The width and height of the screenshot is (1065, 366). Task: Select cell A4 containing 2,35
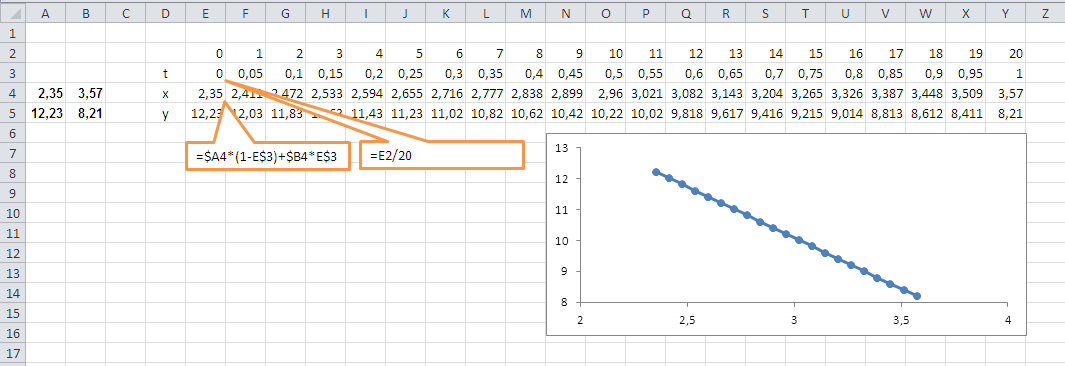pyautogui.click(x=46, y=93)
